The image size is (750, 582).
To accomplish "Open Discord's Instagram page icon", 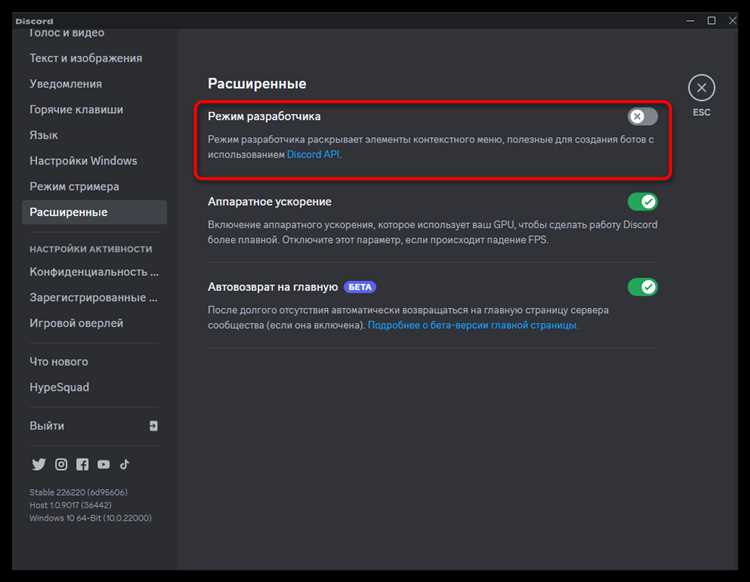I will [x=61, y=464].
